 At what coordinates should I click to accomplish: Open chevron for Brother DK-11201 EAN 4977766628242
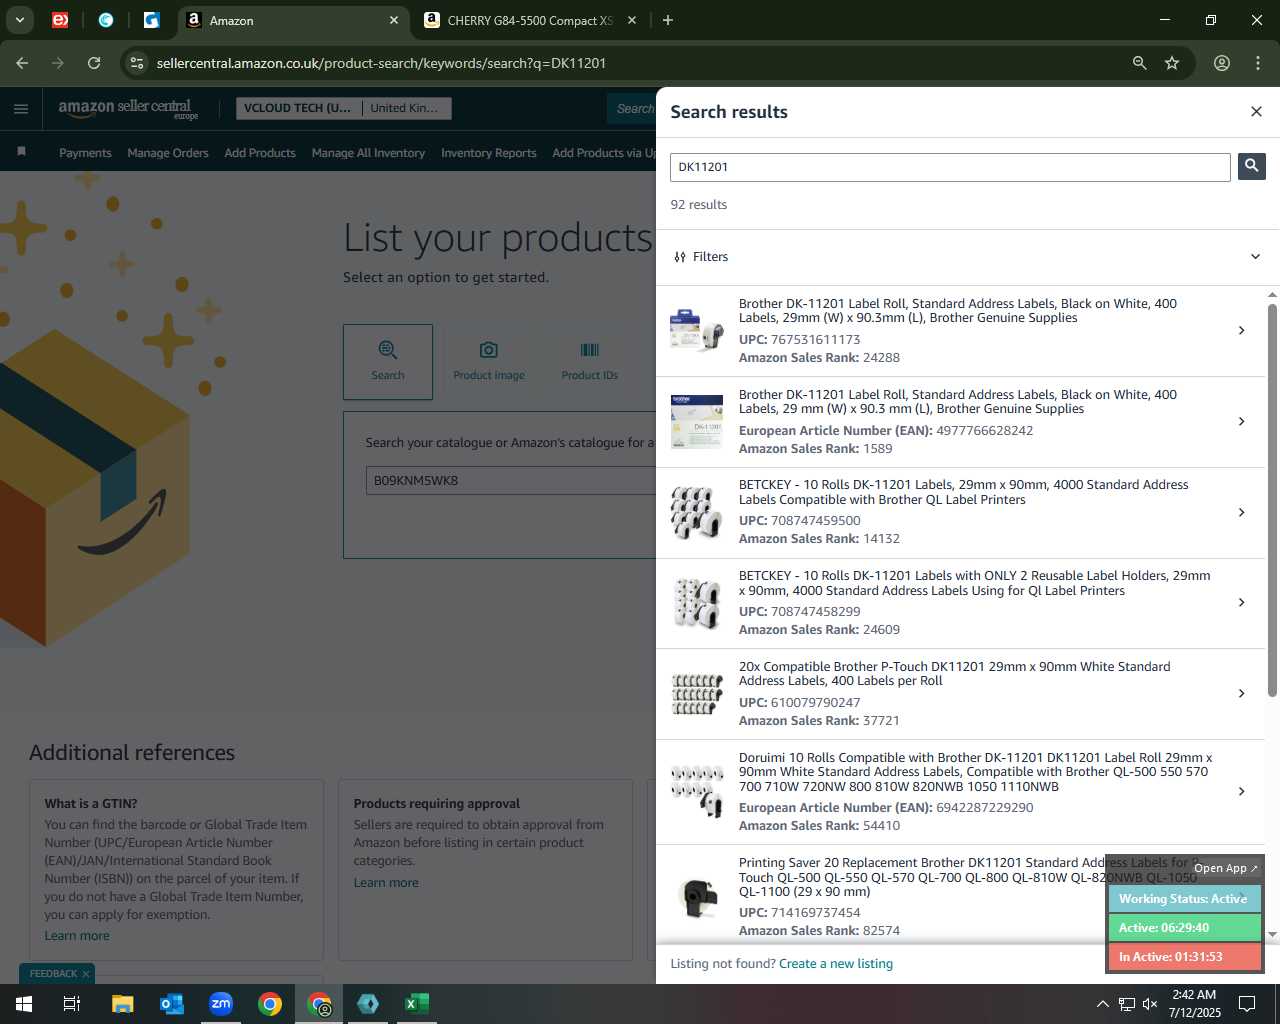click(x=1241, y=421)
